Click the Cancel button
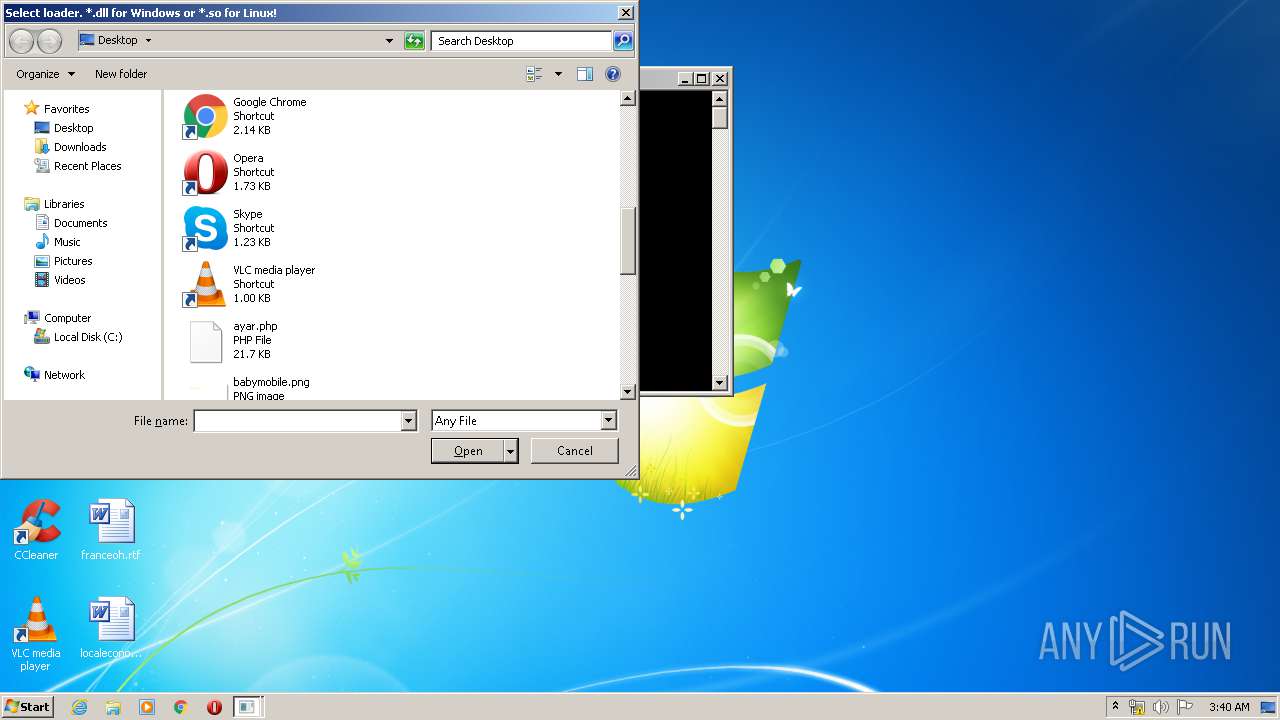 coord(574,451)
